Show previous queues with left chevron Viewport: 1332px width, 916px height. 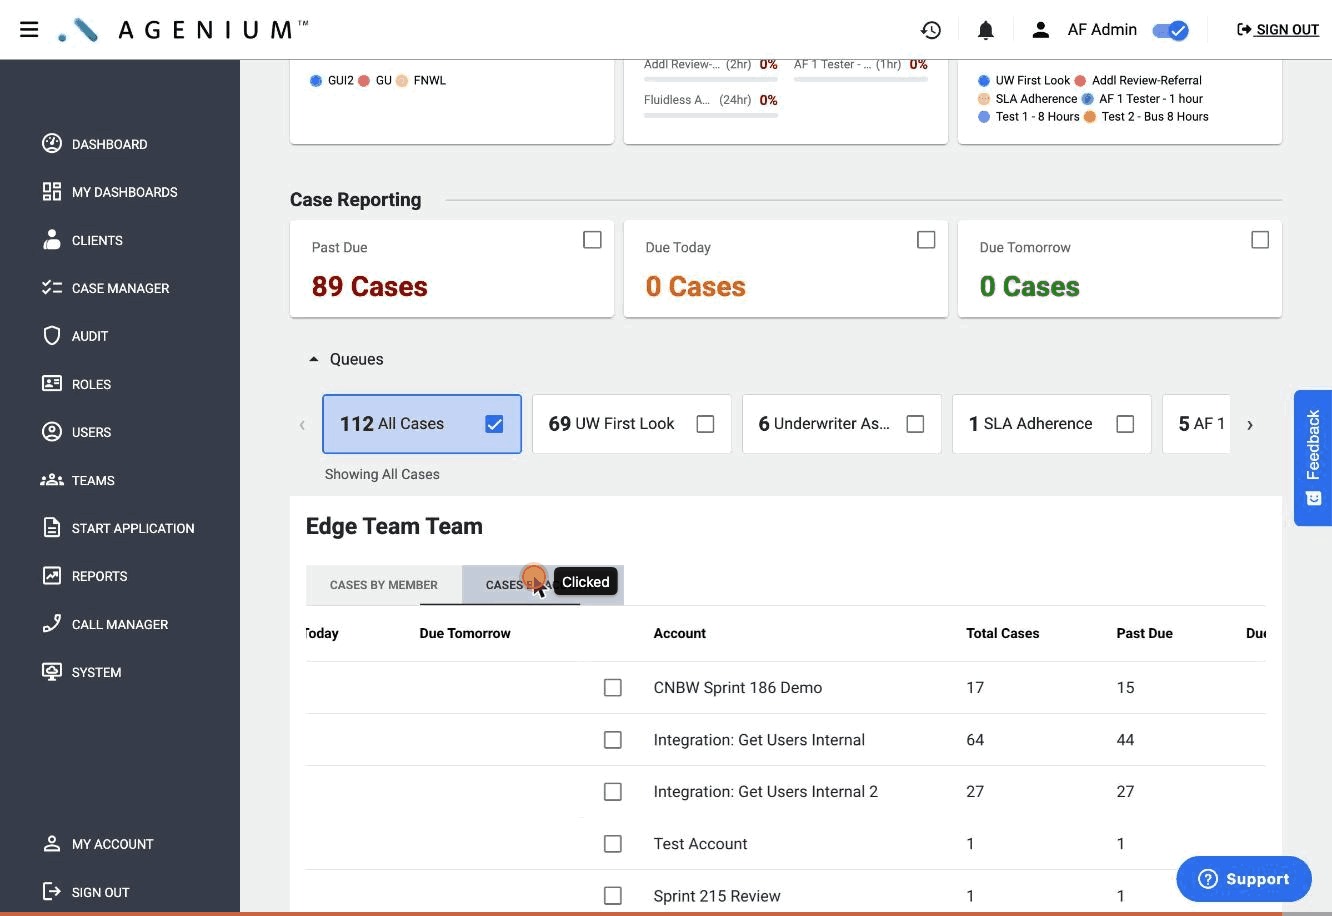302,424
